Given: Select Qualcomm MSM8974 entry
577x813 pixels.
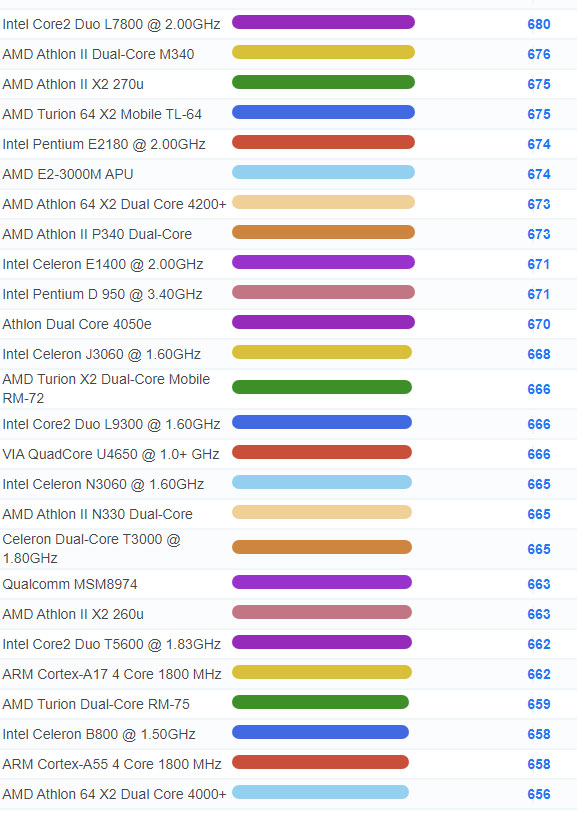Looking at the screenshot, I should coord(70,585).
